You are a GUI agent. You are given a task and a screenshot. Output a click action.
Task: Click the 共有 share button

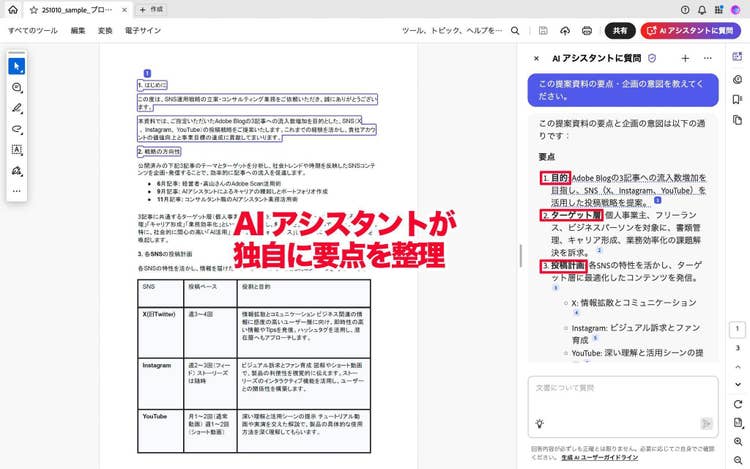[x=620, y=31]
